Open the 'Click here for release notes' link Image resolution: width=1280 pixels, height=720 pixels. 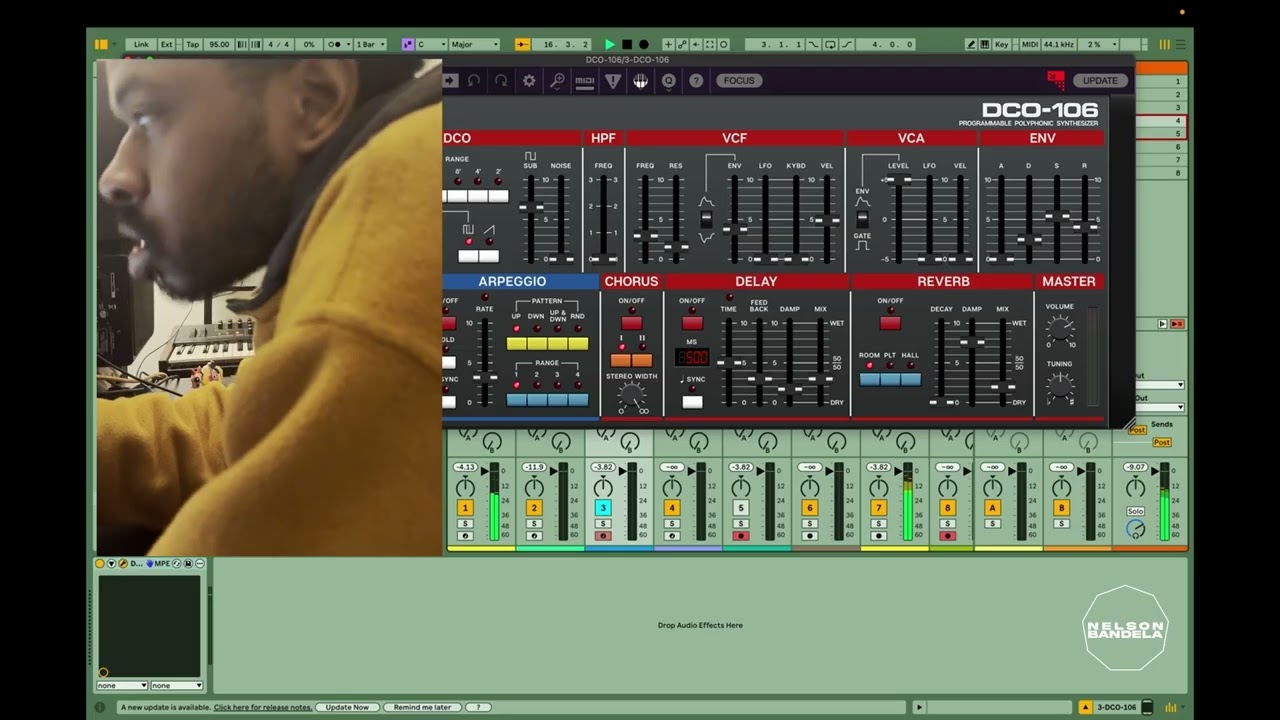pos(263,707)
